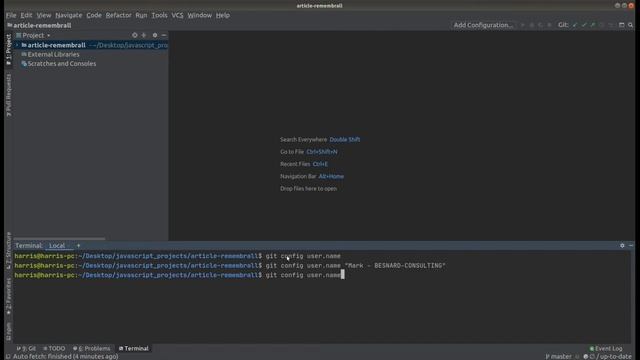
Task: Open Pull Requests side tab
Action: [8, 95]
